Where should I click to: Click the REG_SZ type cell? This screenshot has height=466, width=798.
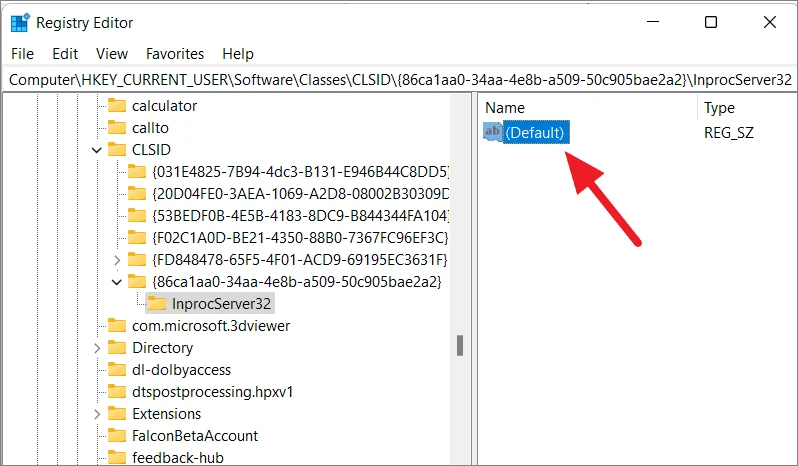pos(729,132)
